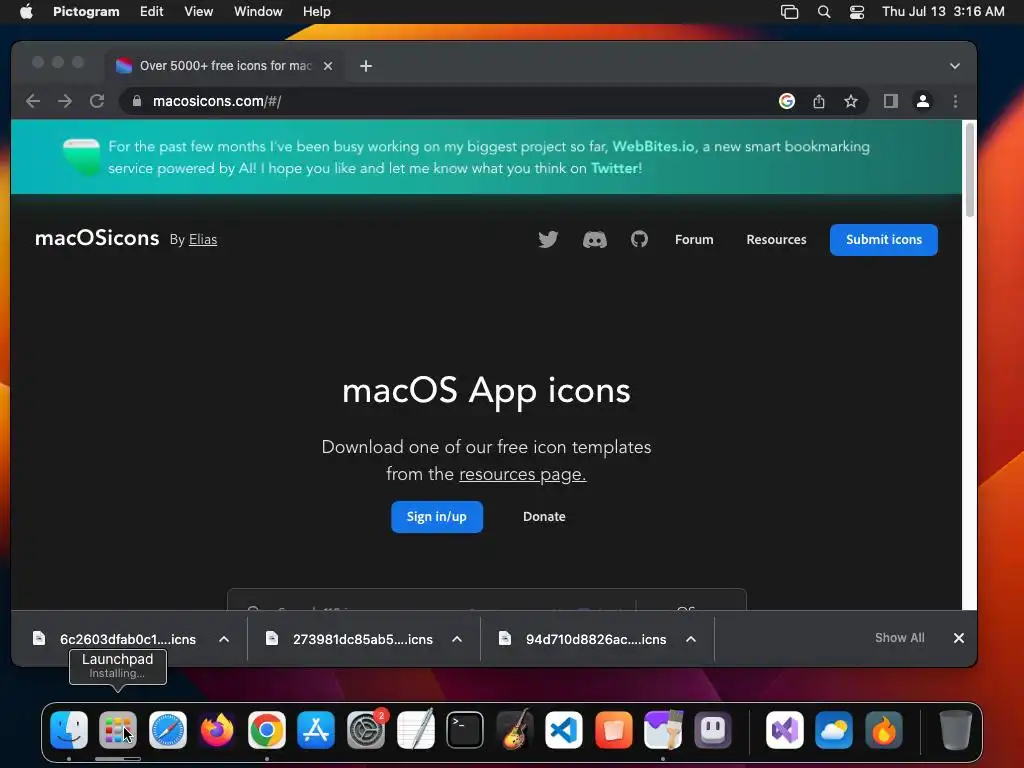Close the 'Over 5000+ free icons' tab
This screenshot has height=768, width=1024.
click(328, 66)
